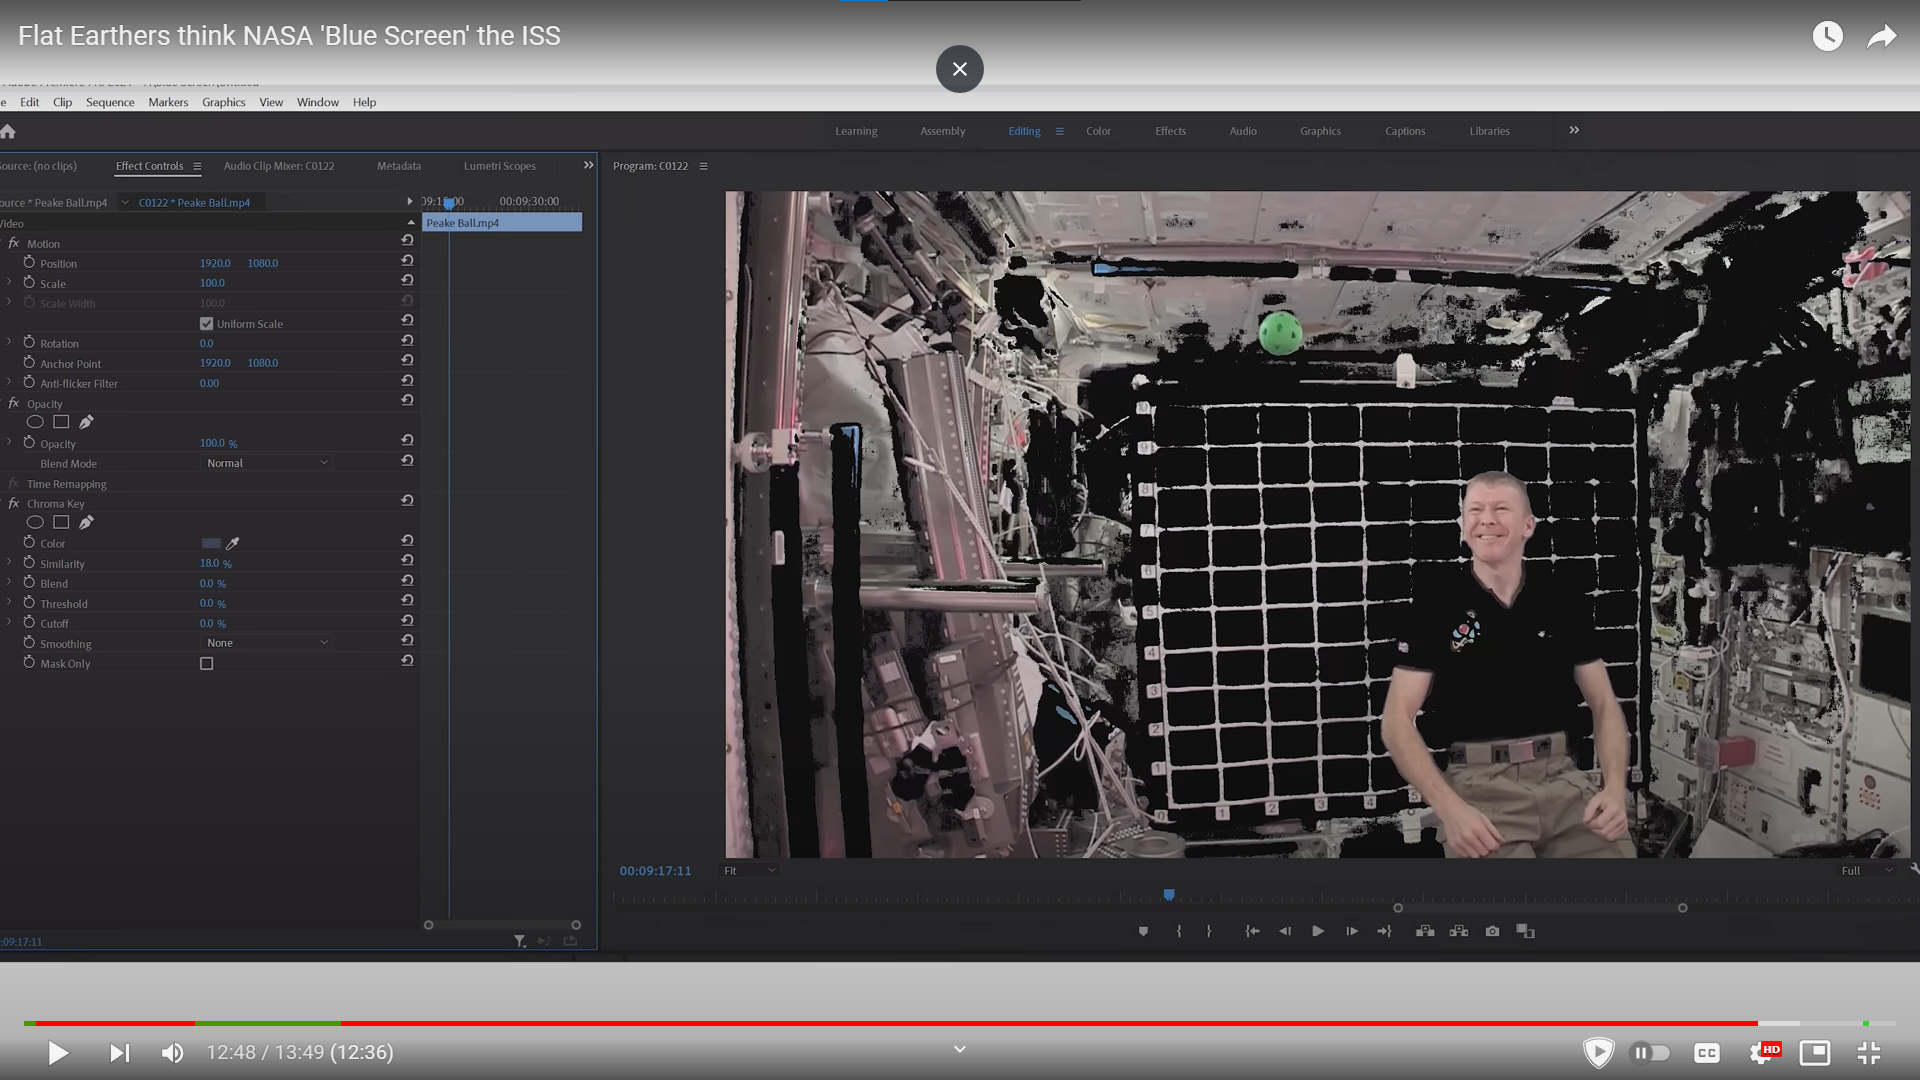Image resolution: width=1920 pixels, height=1080 pixels.
Task: Toggle Position animation stopwatch
Action: pos(29,262)
